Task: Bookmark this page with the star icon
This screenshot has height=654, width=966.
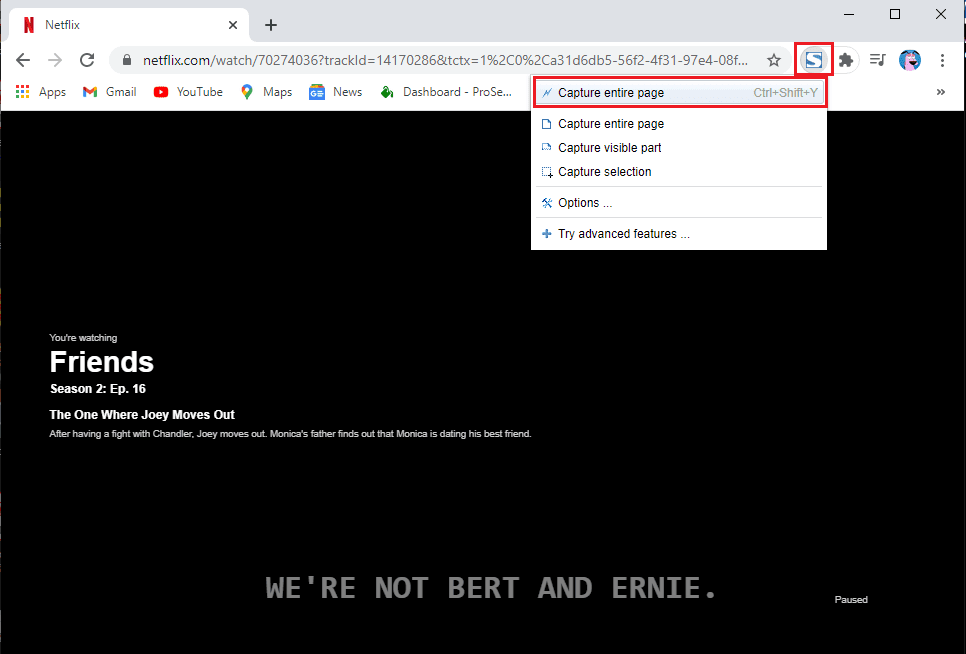Action: click(x=774, y=60)
